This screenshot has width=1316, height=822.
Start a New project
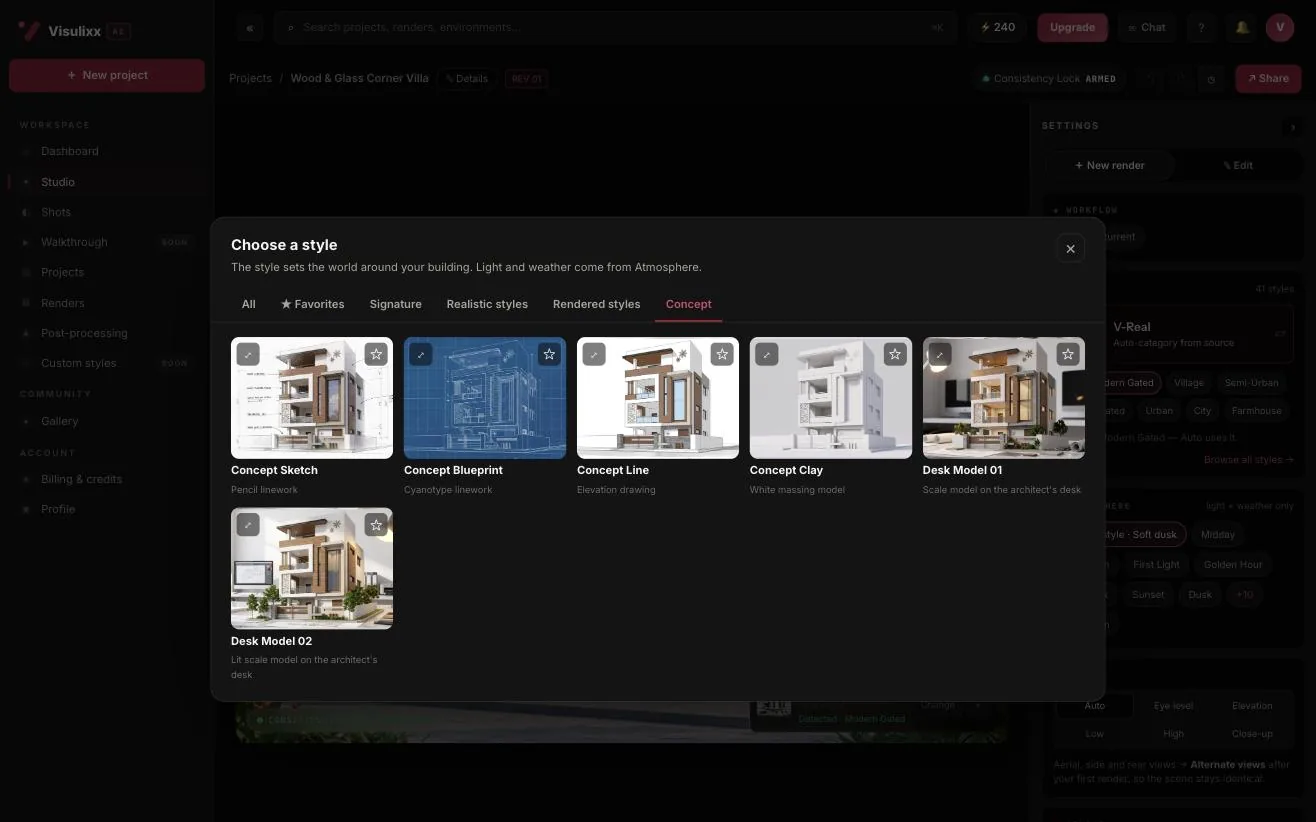tap(107, 76)
